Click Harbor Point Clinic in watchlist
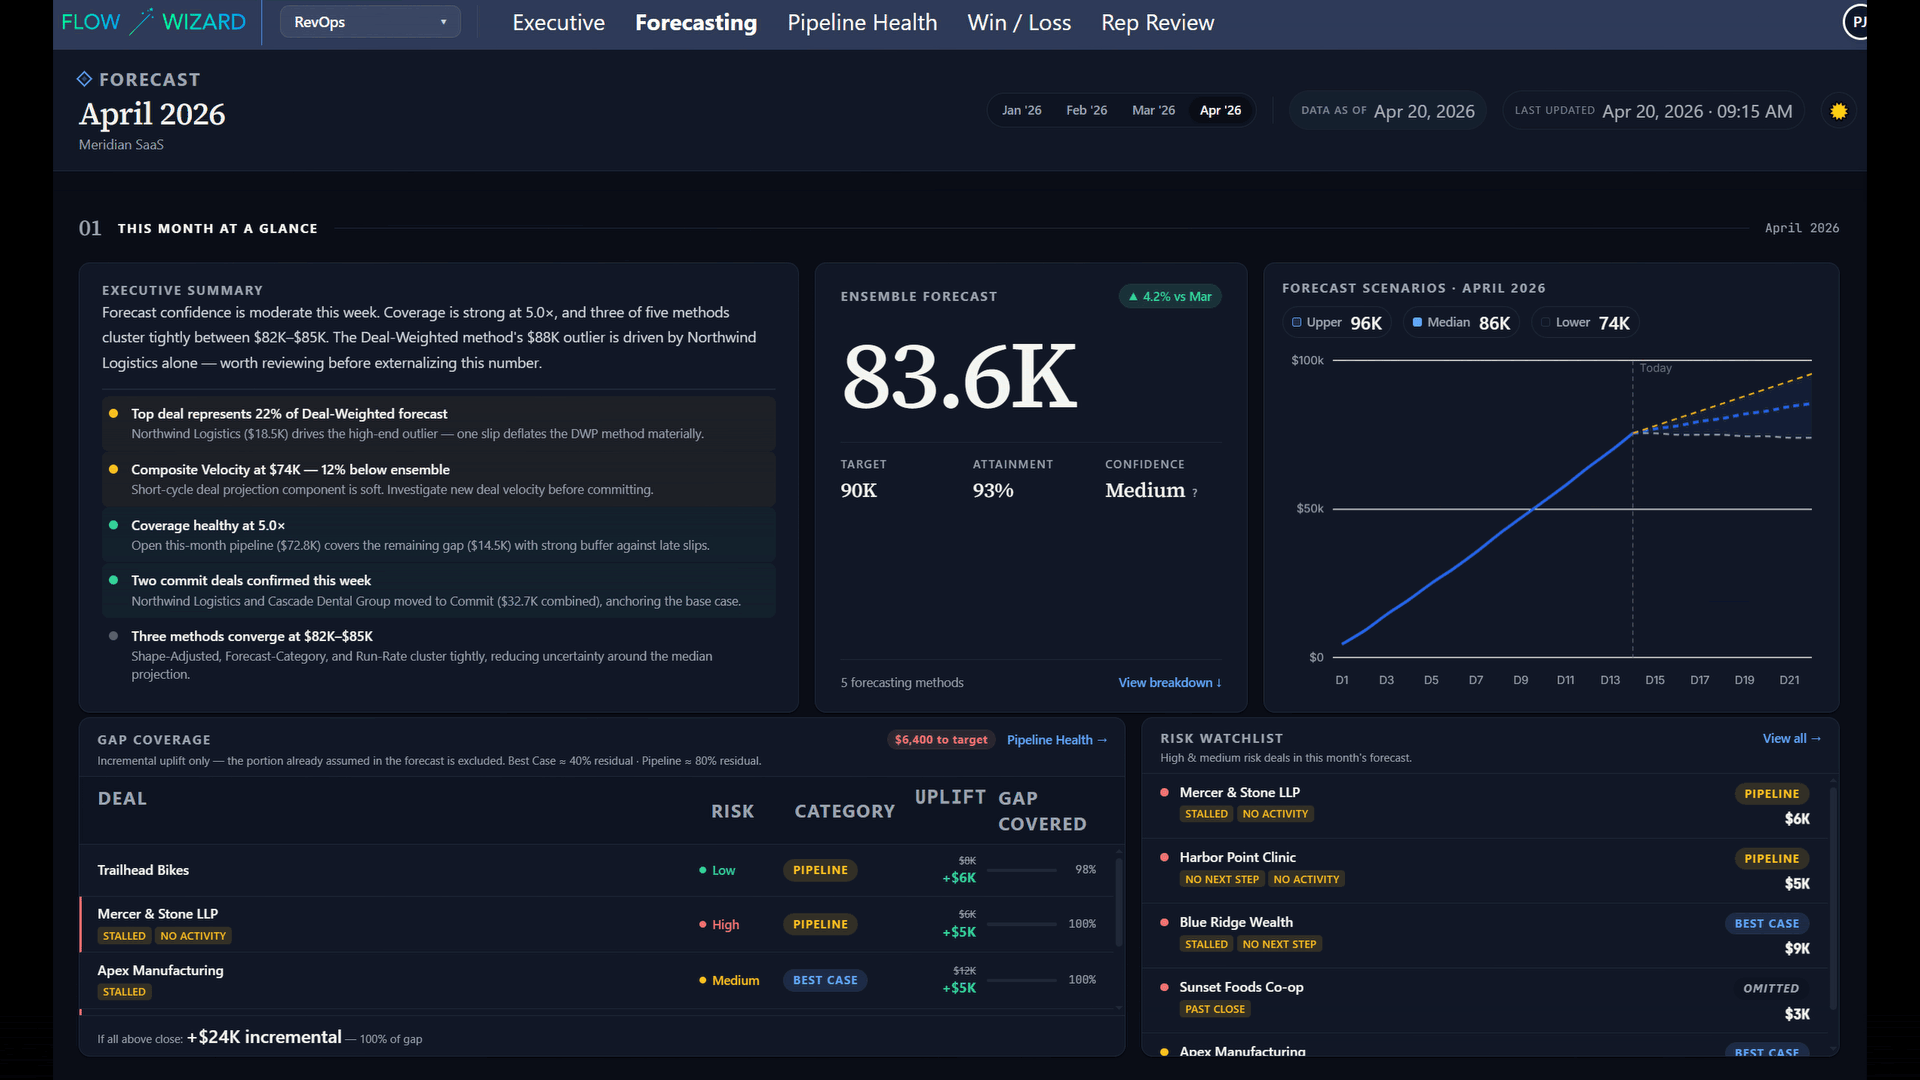This screenshot has height=1080, width=1920. tap(1237, 857)
